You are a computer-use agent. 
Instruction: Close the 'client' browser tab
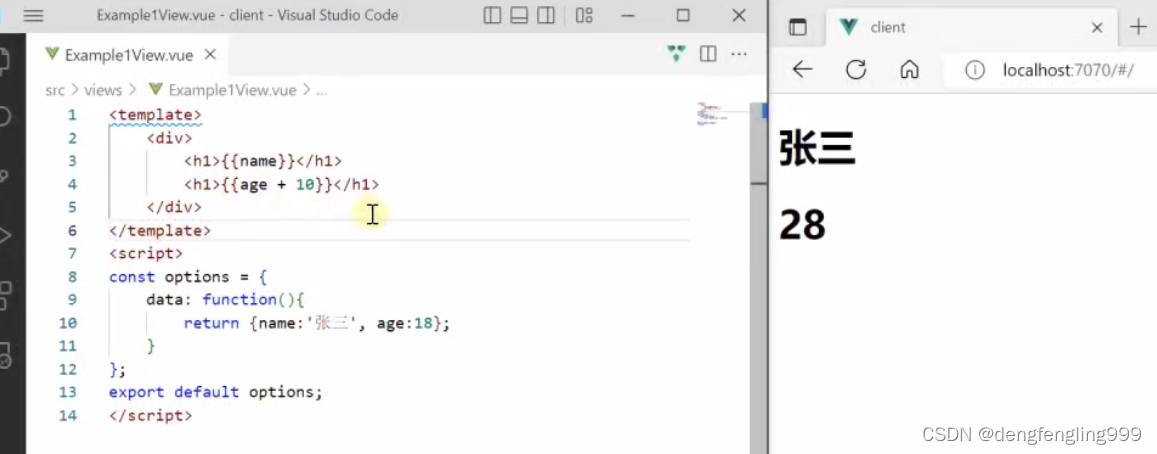pyautogui.click(x=1096, y=28)
